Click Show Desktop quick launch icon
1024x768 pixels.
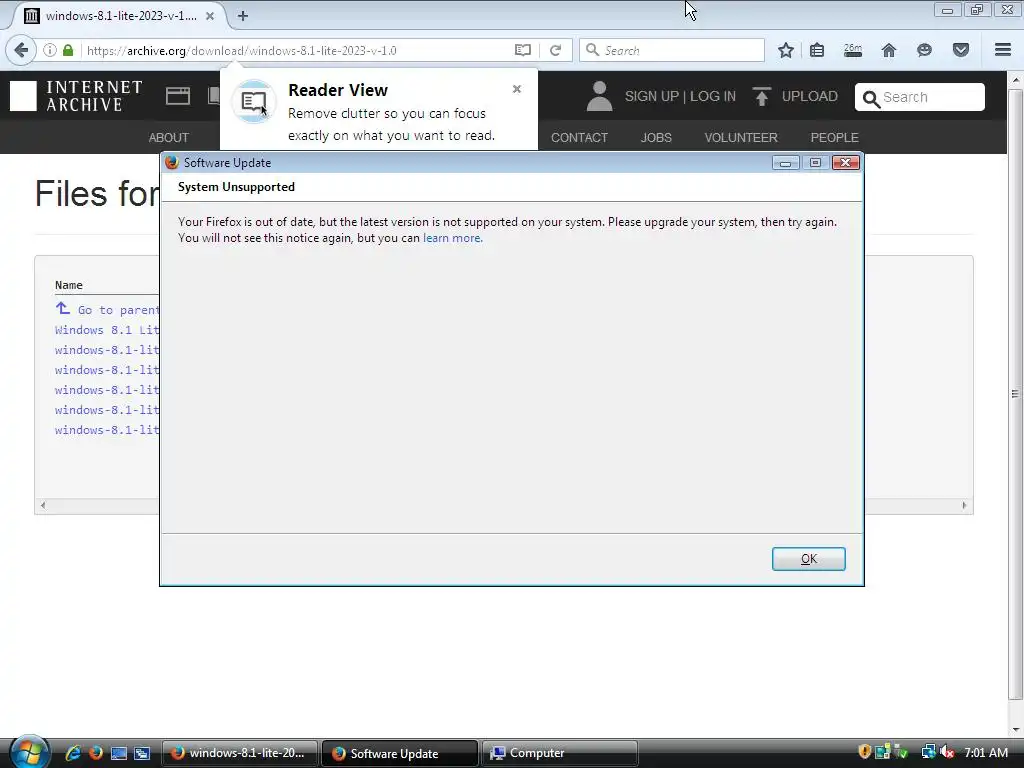pos(119,753)
